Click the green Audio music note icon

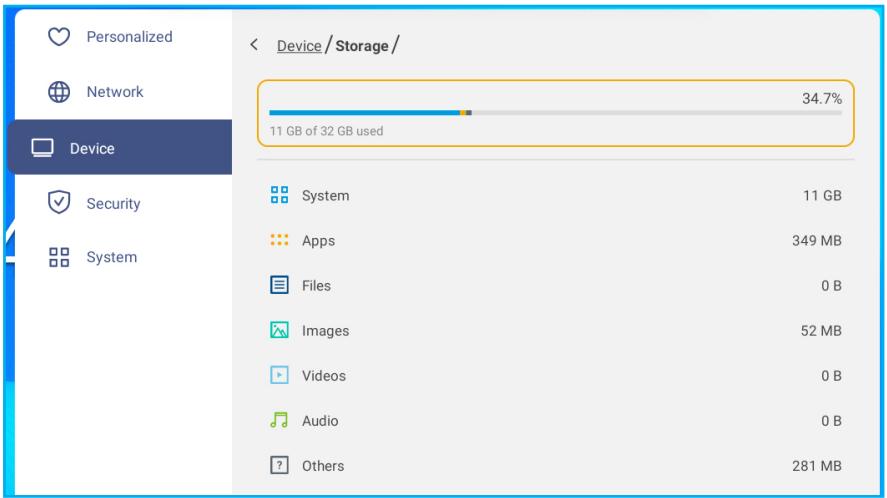279,420
